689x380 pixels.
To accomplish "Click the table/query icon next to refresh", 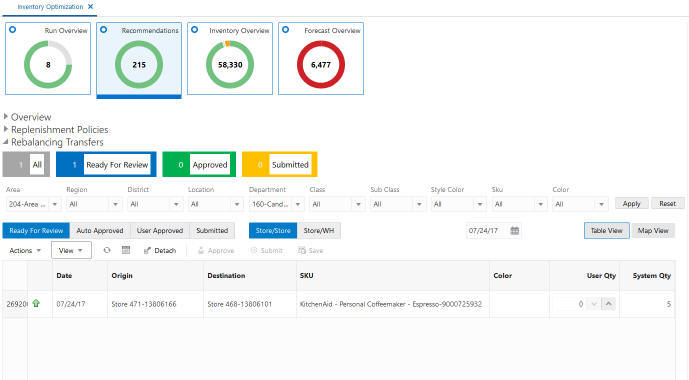I will click(x=126, y=250).
